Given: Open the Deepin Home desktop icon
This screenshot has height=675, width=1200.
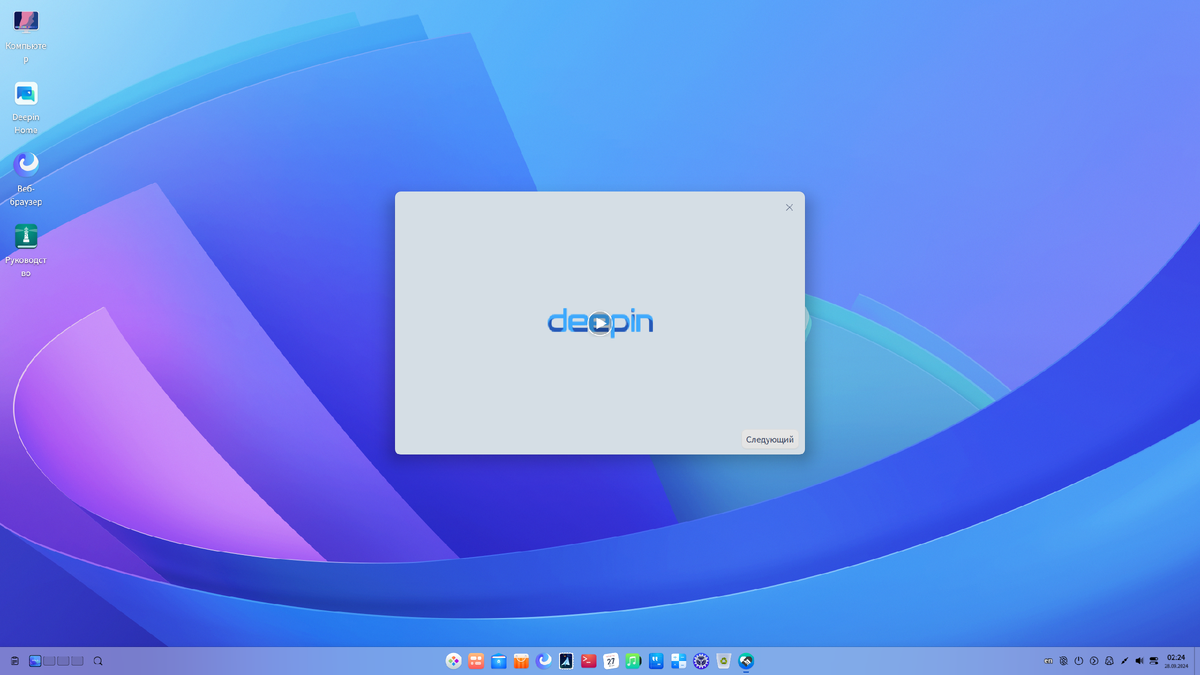Looking at the screenshot, I should tap(26, 108).
